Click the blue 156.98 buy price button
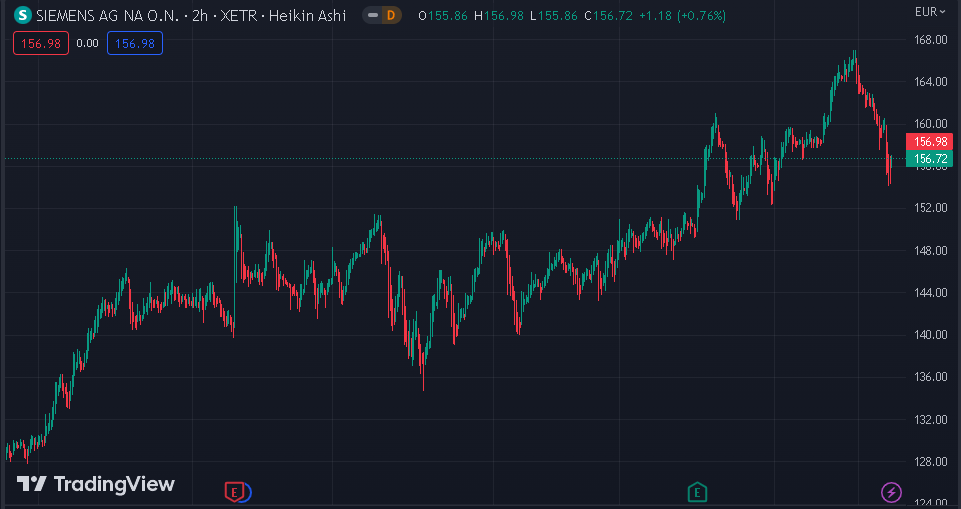The height and width of the screenshot is (509, 961). click(x=135, y=43)
